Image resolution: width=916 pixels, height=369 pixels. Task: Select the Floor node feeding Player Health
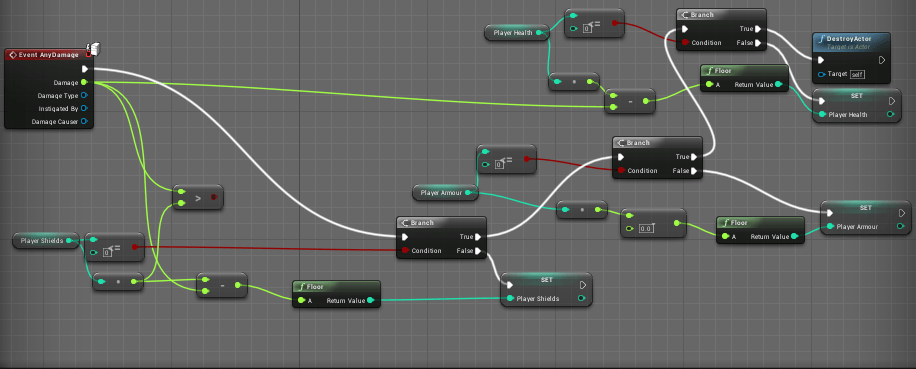[x=744, y=78]
